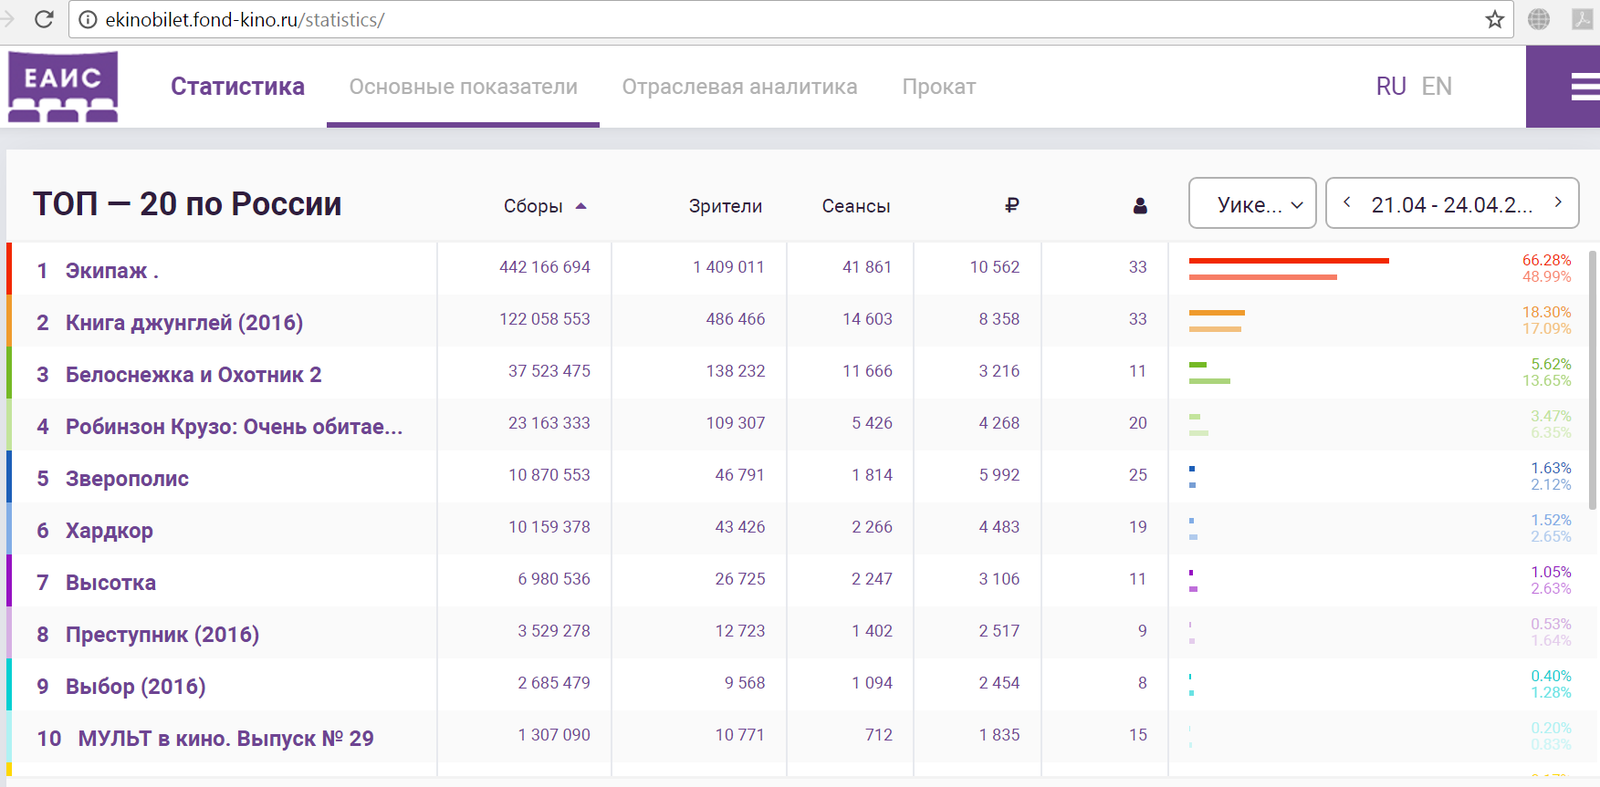
Task: Click box office value 6 980 536
Action: pyautogui.click(x=554, y=579)
